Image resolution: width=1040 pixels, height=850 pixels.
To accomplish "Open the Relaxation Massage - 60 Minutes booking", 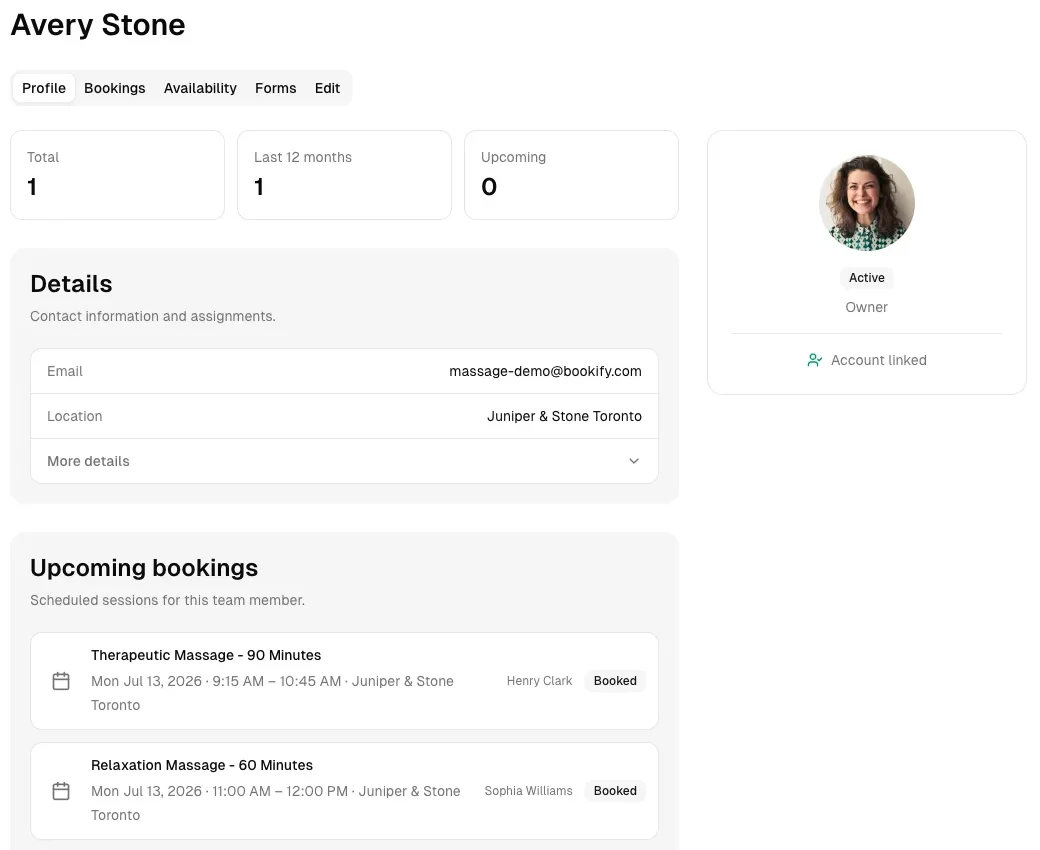I will (344, 791).
